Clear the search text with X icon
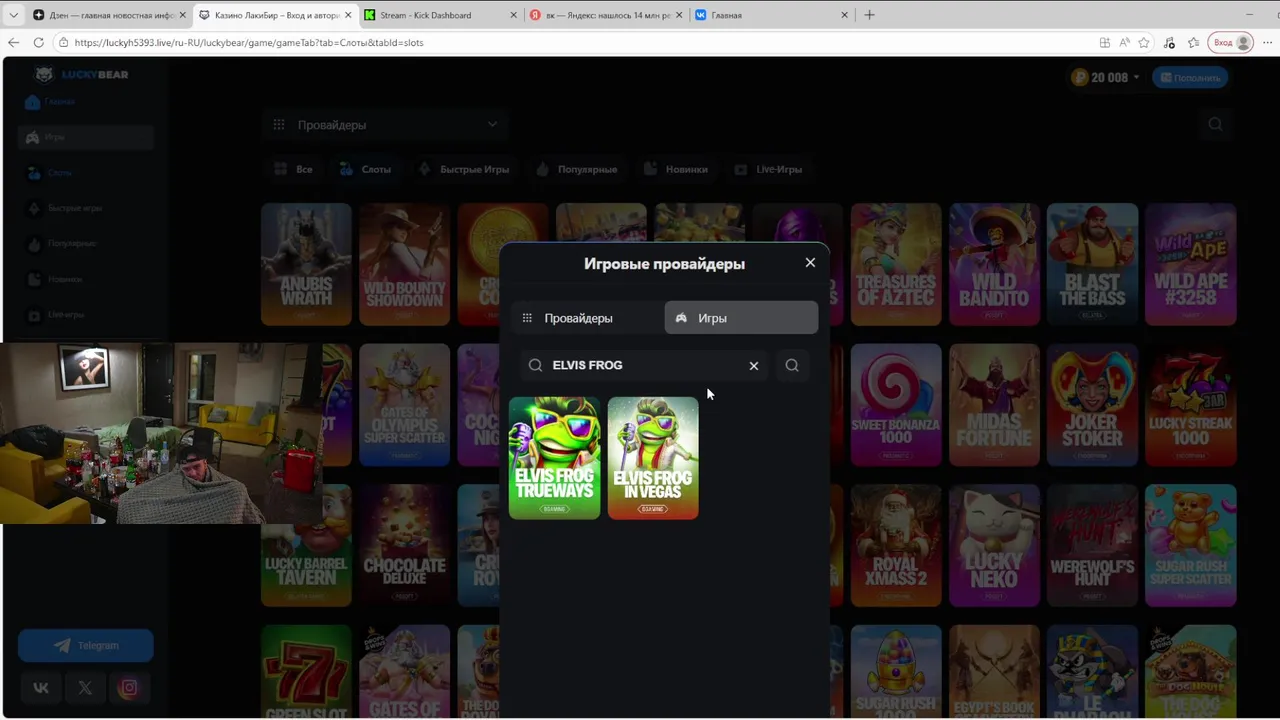 click(x=754, y=366)
